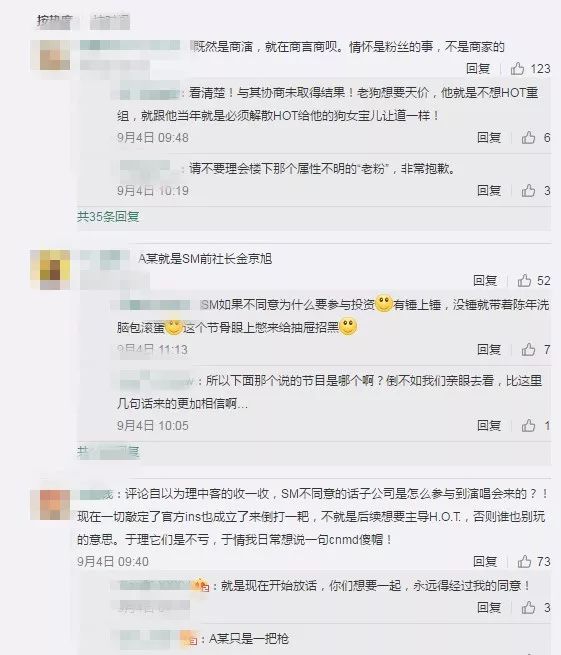The height and width of the screenshot is (655, 561).
Task: Like the comment about SM前社长金京旭
Action: [x=524, y=280]
